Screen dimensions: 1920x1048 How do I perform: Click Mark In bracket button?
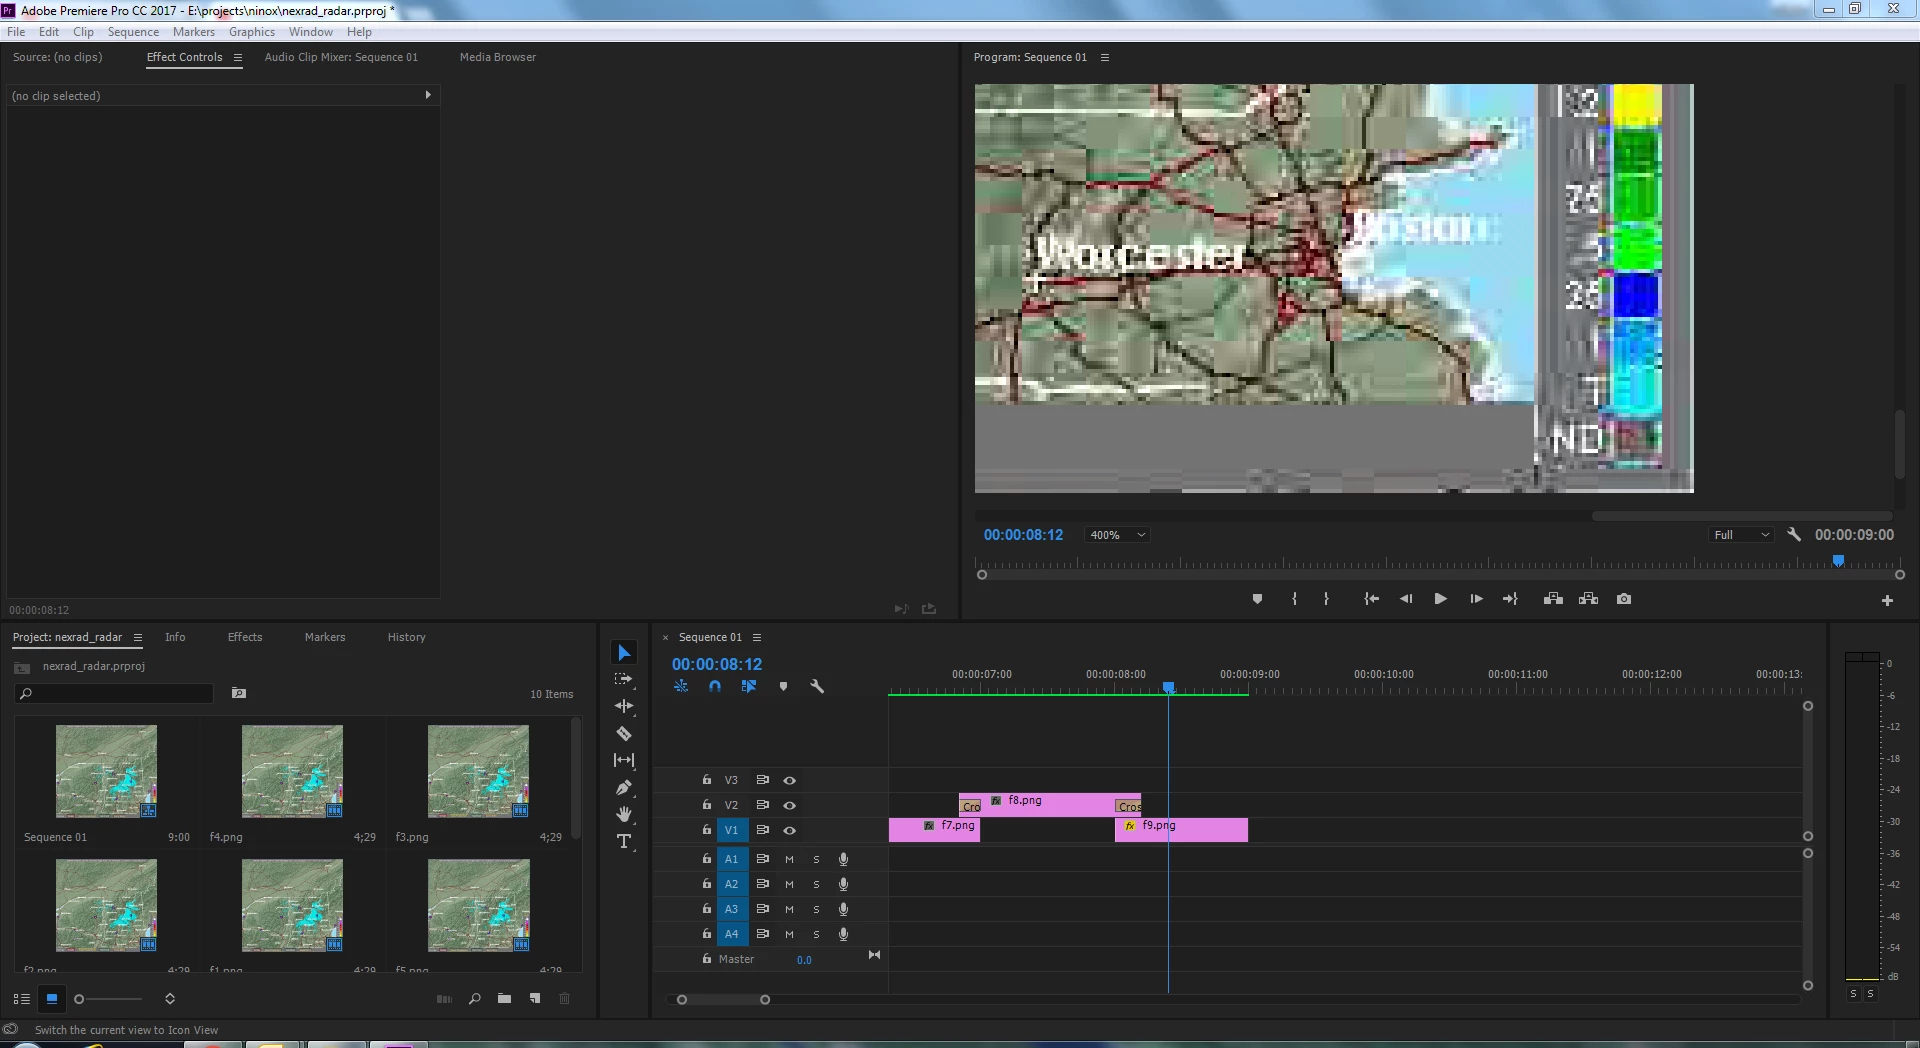(1294, 599)
